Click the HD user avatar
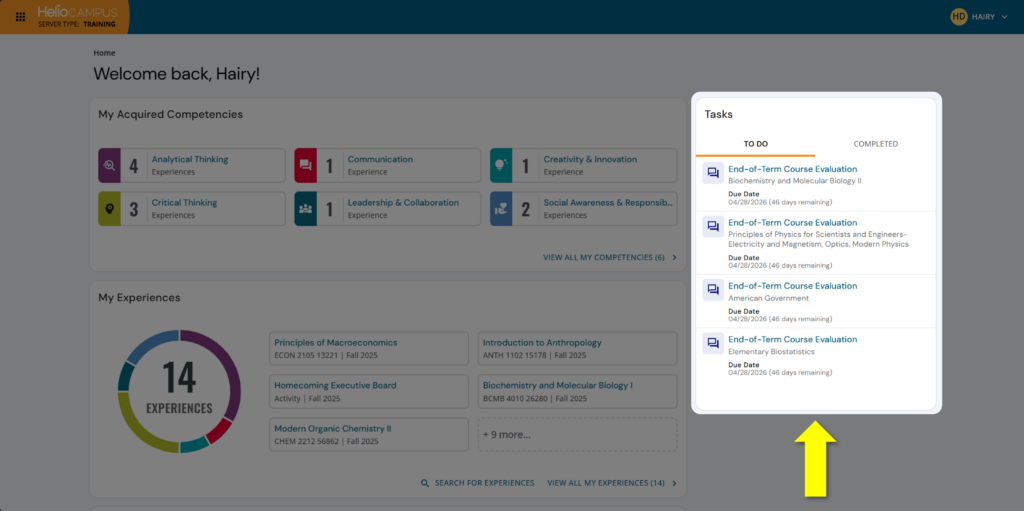 click(x=958, y=17)
